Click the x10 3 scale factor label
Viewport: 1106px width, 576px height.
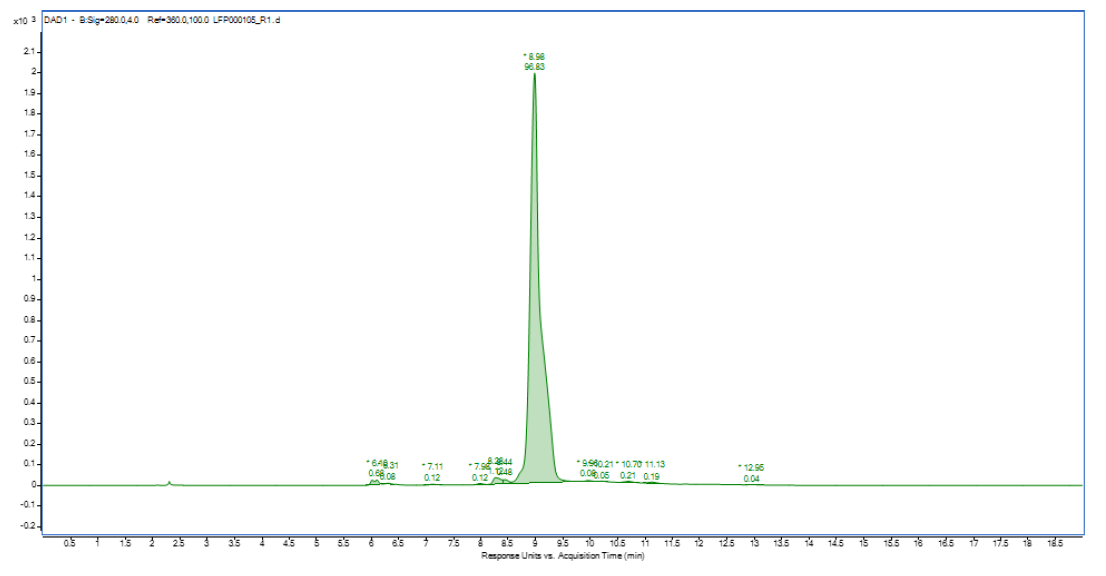(x=26, y=20)
